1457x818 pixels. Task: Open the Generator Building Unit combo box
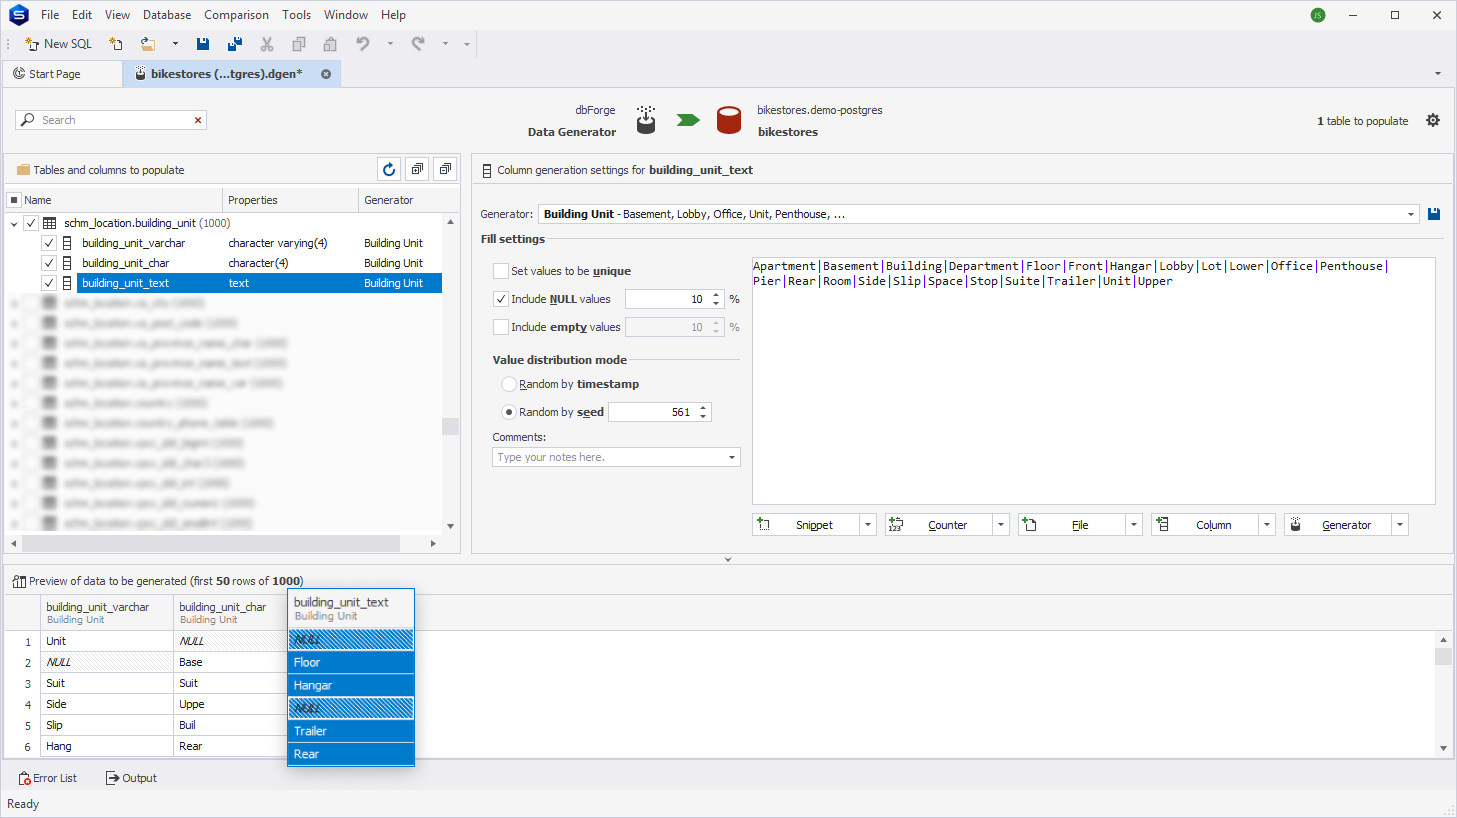[978, 214]
